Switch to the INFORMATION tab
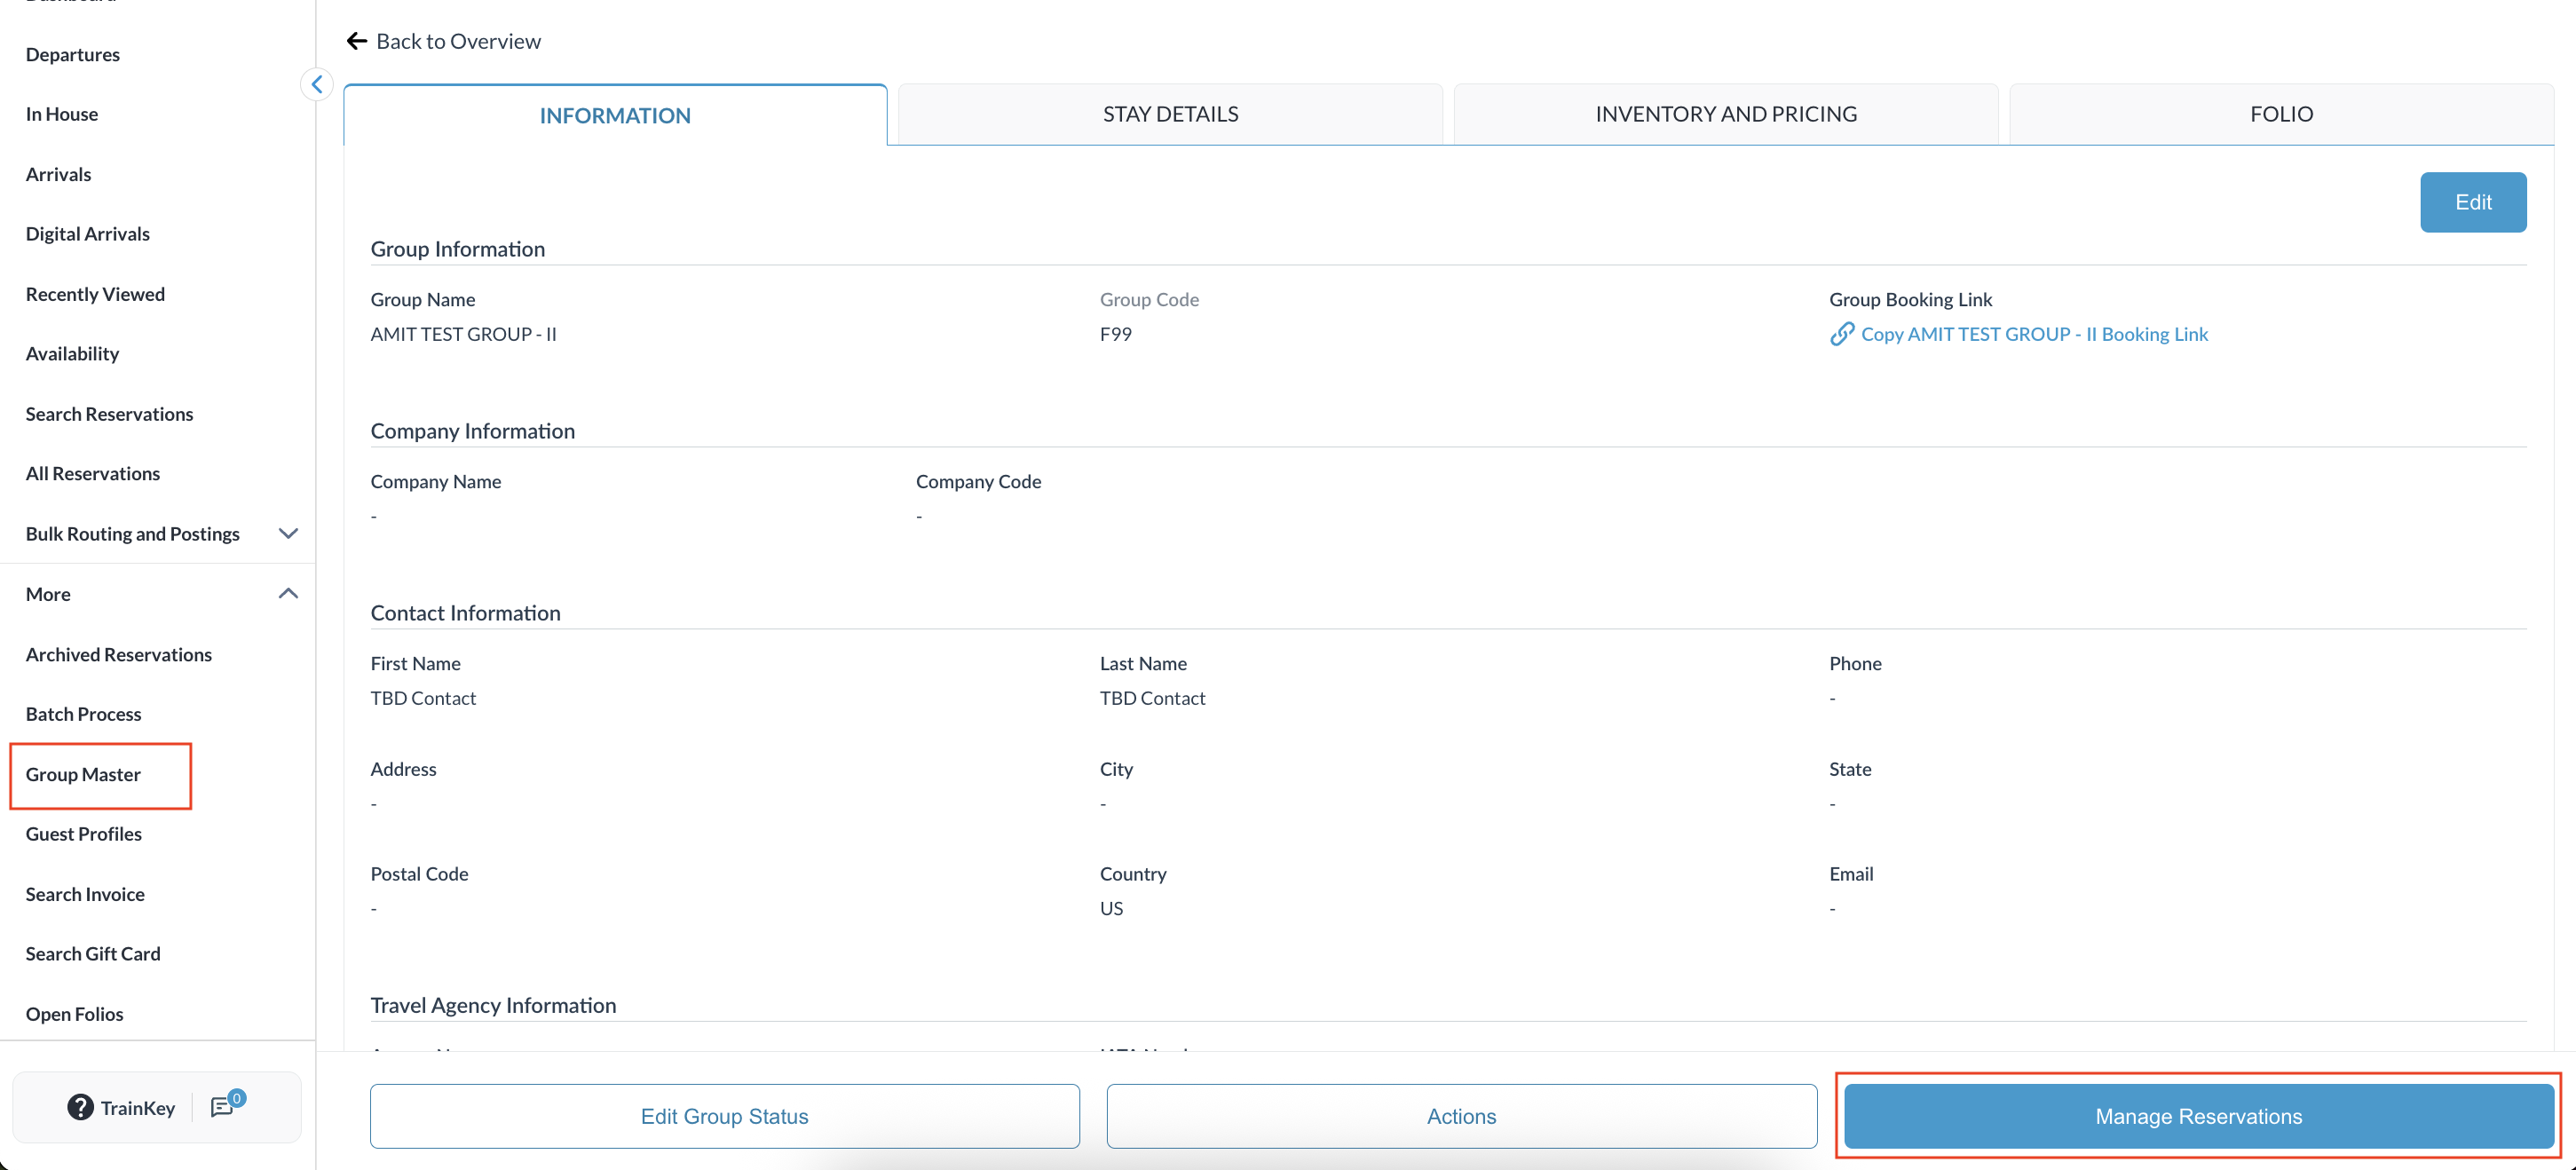This screenshot has height=1170, width=2576. (x=615, y=115)
